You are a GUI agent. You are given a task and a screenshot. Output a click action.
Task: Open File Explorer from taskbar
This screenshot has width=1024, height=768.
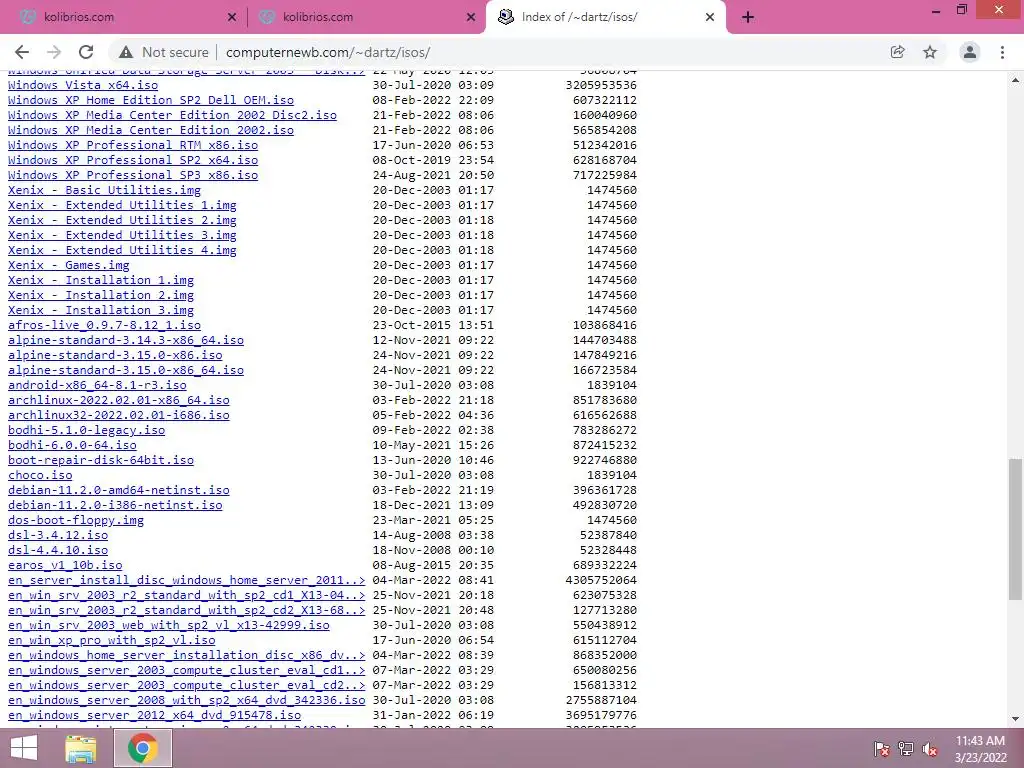pos(81,748)
